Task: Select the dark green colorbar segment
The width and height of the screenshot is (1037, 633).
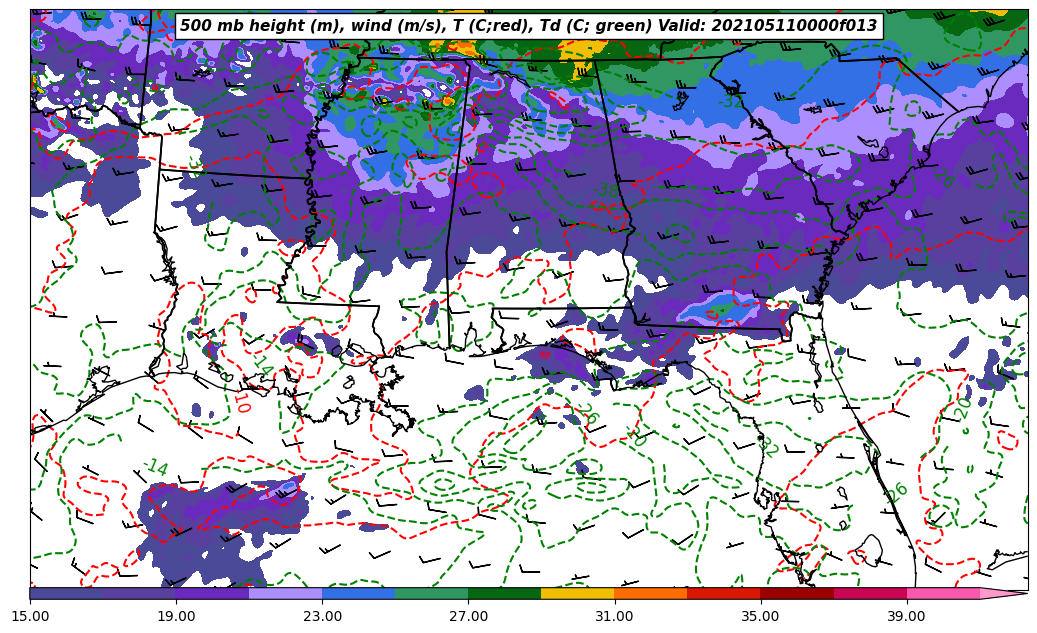Action: pos(504,593)
